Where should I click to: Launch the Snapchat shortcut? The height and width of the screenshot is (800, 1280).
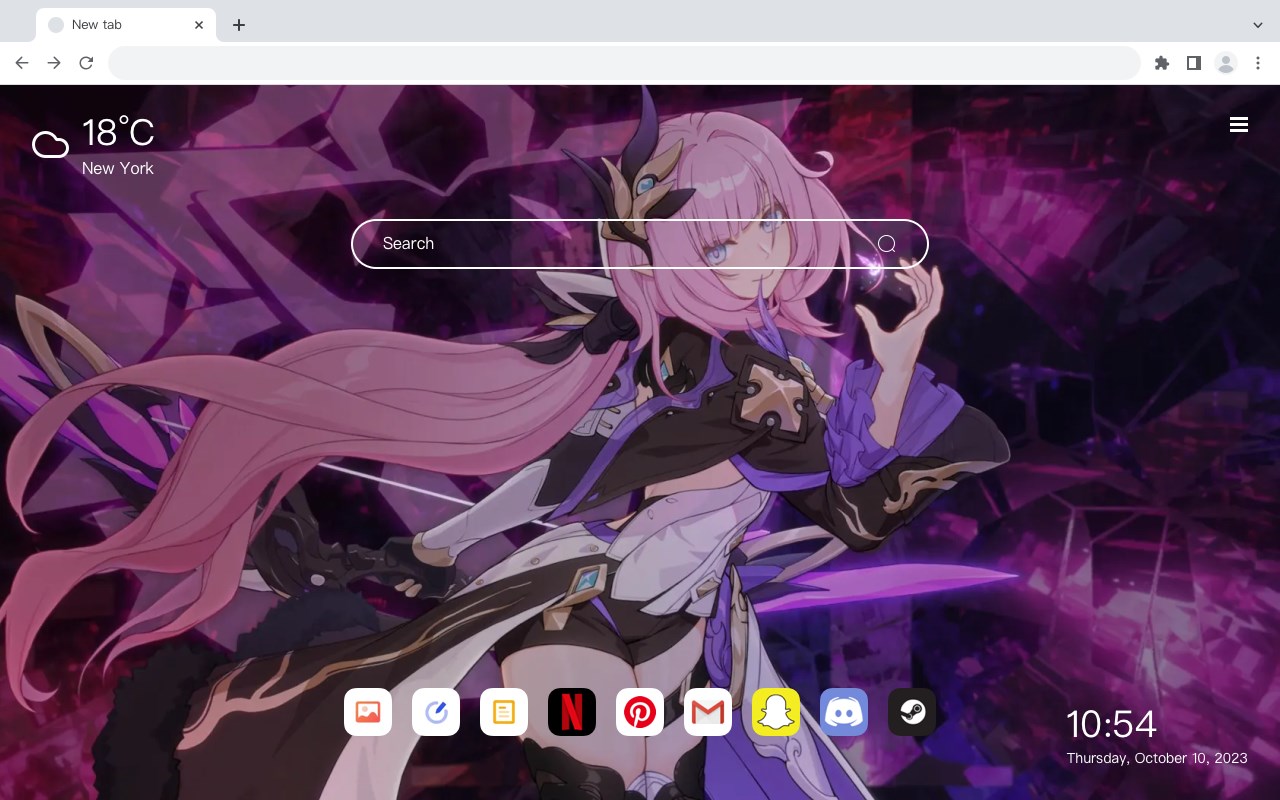[x=776, y=712]
